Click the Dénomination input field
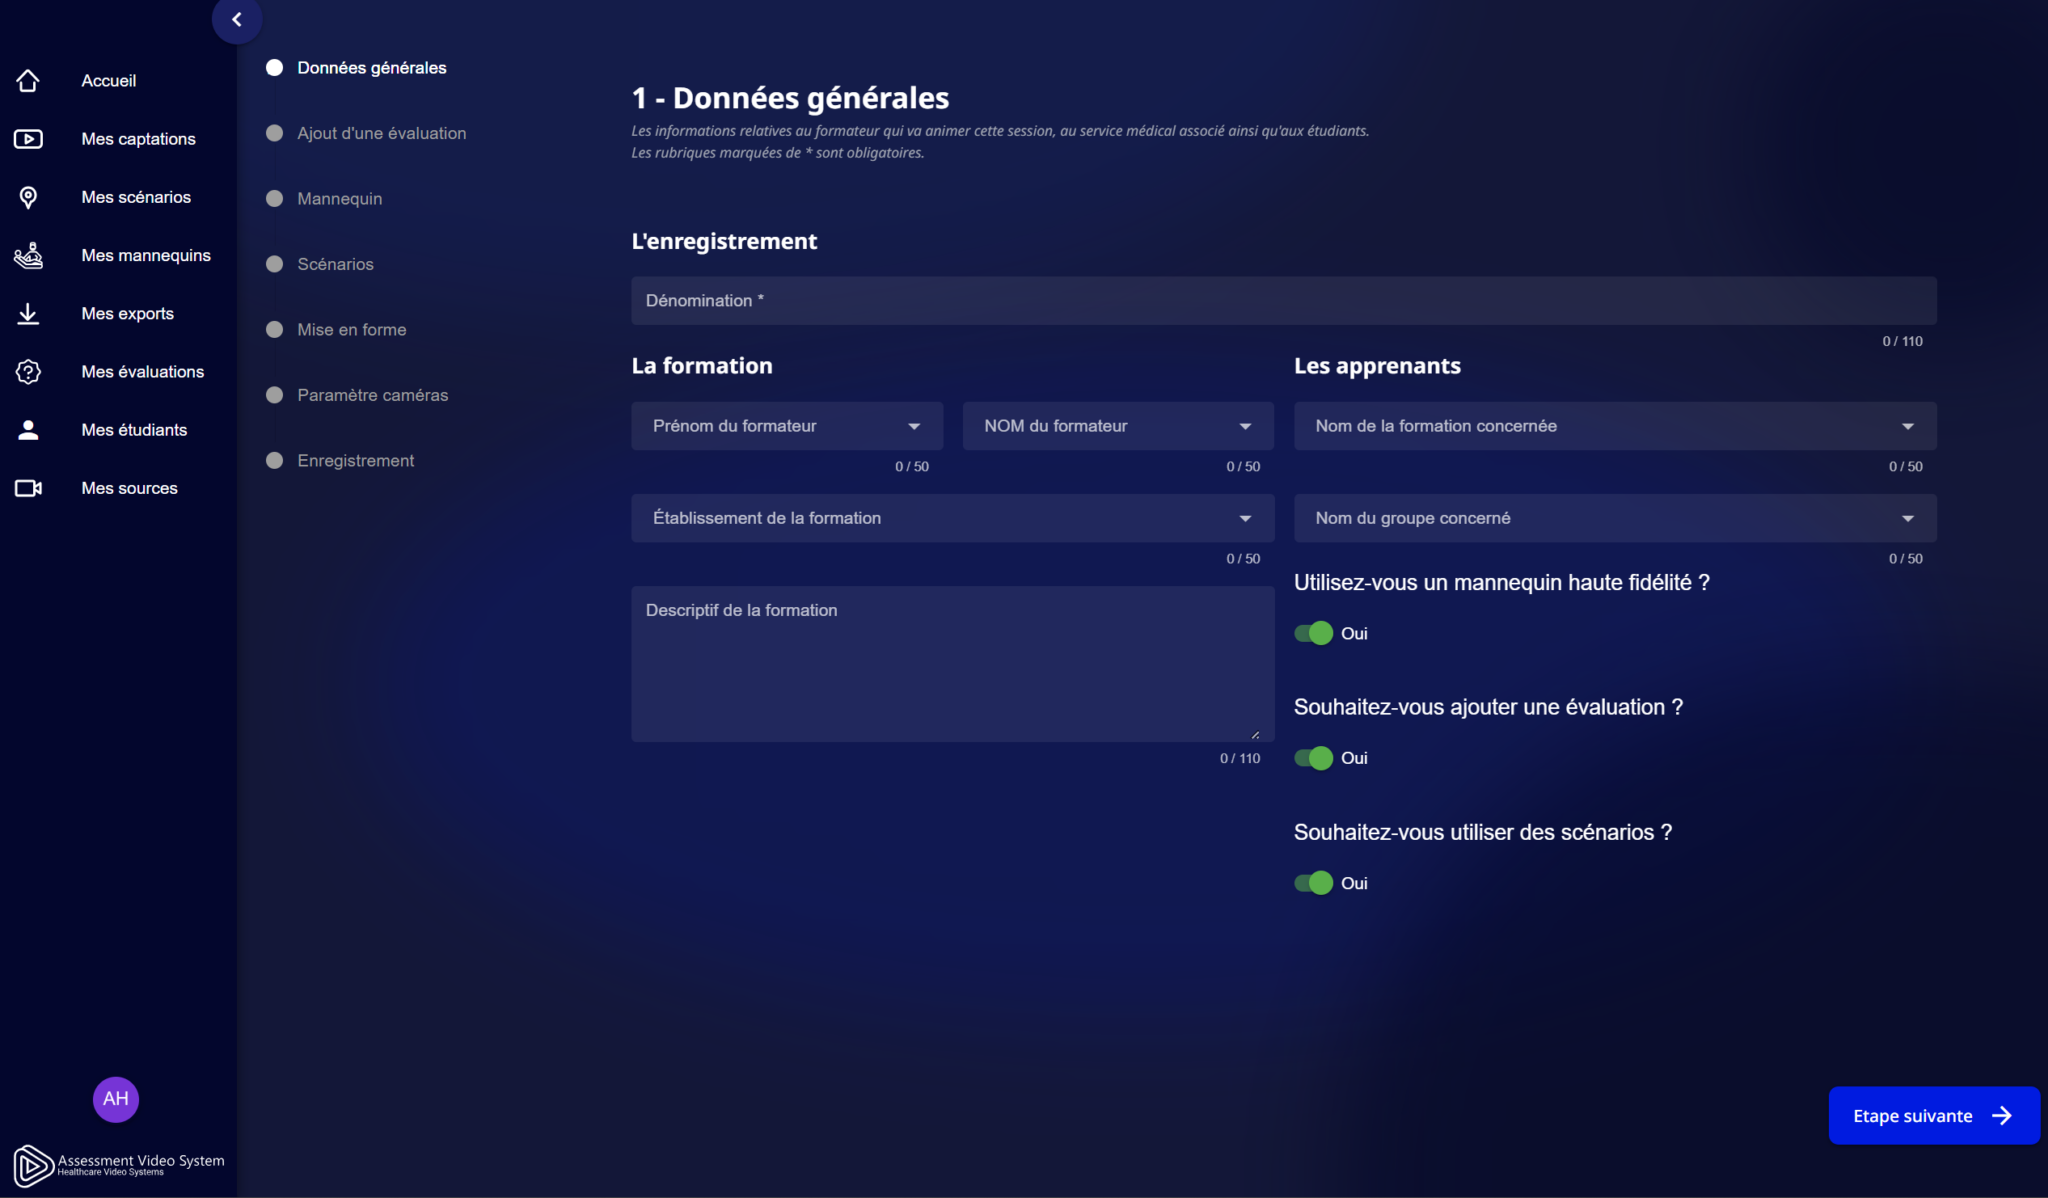 (x=1284, y=301)
